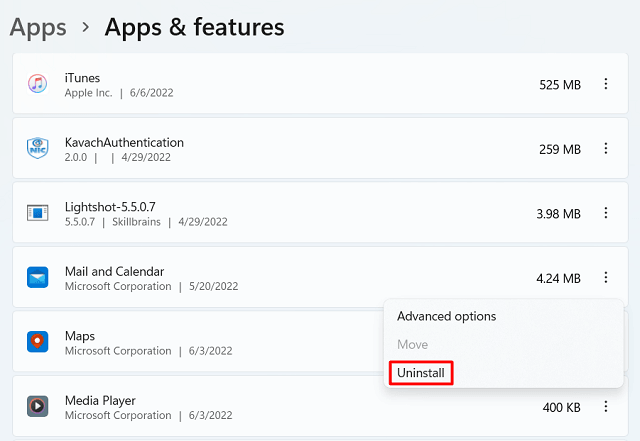This screenshot has height=441, width=640.
Task: Click the Lightshot app icon
Action: pyautogui.click(x=38, y=213)
